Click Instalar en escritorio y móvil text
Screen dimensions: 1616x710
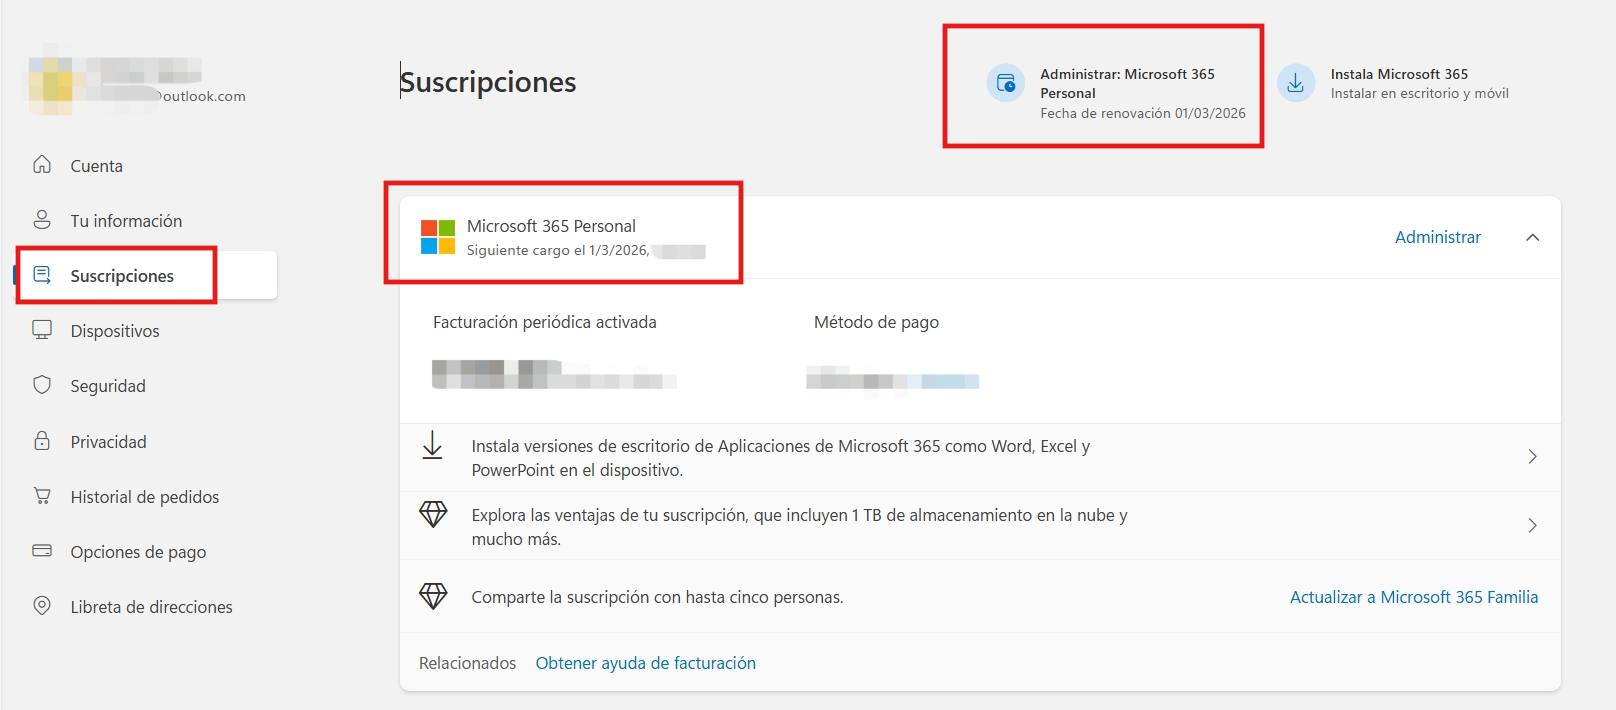click(x=1419, y=93)
